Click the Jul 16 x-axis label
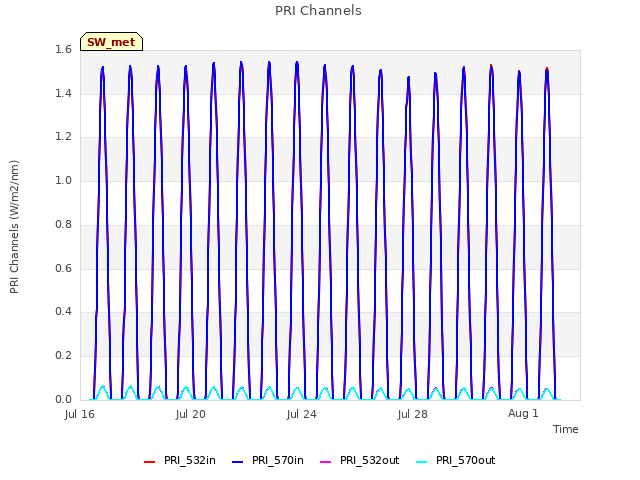The width and height of the screenshot is (640, 480). pyautogui.click(x=80, y=414)
